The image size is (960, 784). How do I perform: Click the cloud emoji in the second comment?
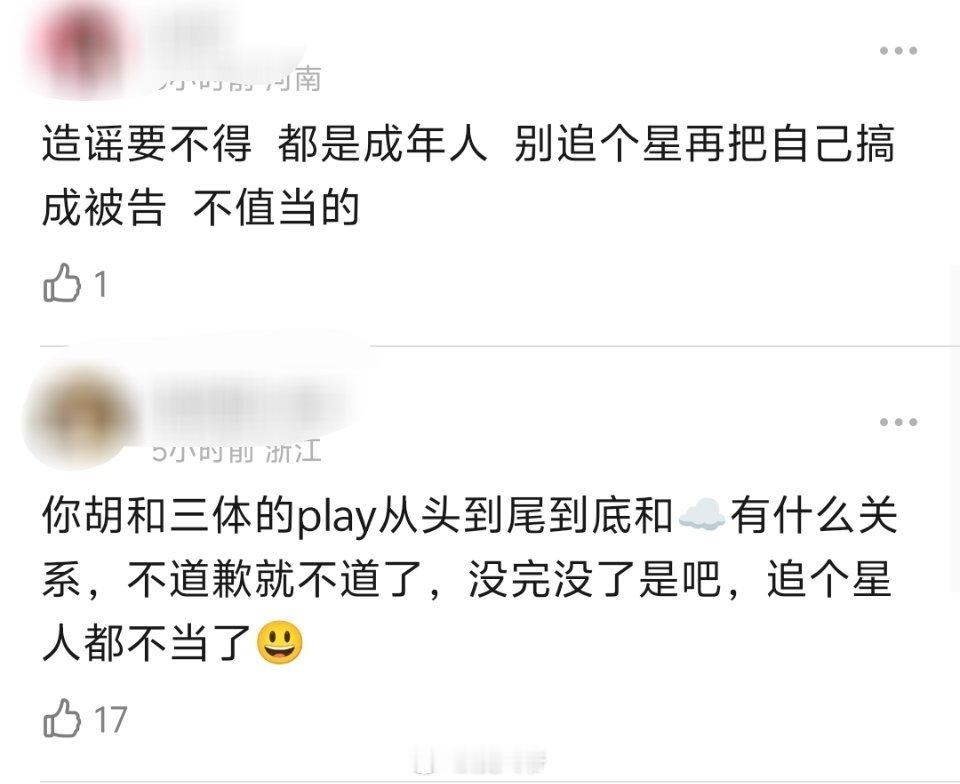(x=702, y=516)
